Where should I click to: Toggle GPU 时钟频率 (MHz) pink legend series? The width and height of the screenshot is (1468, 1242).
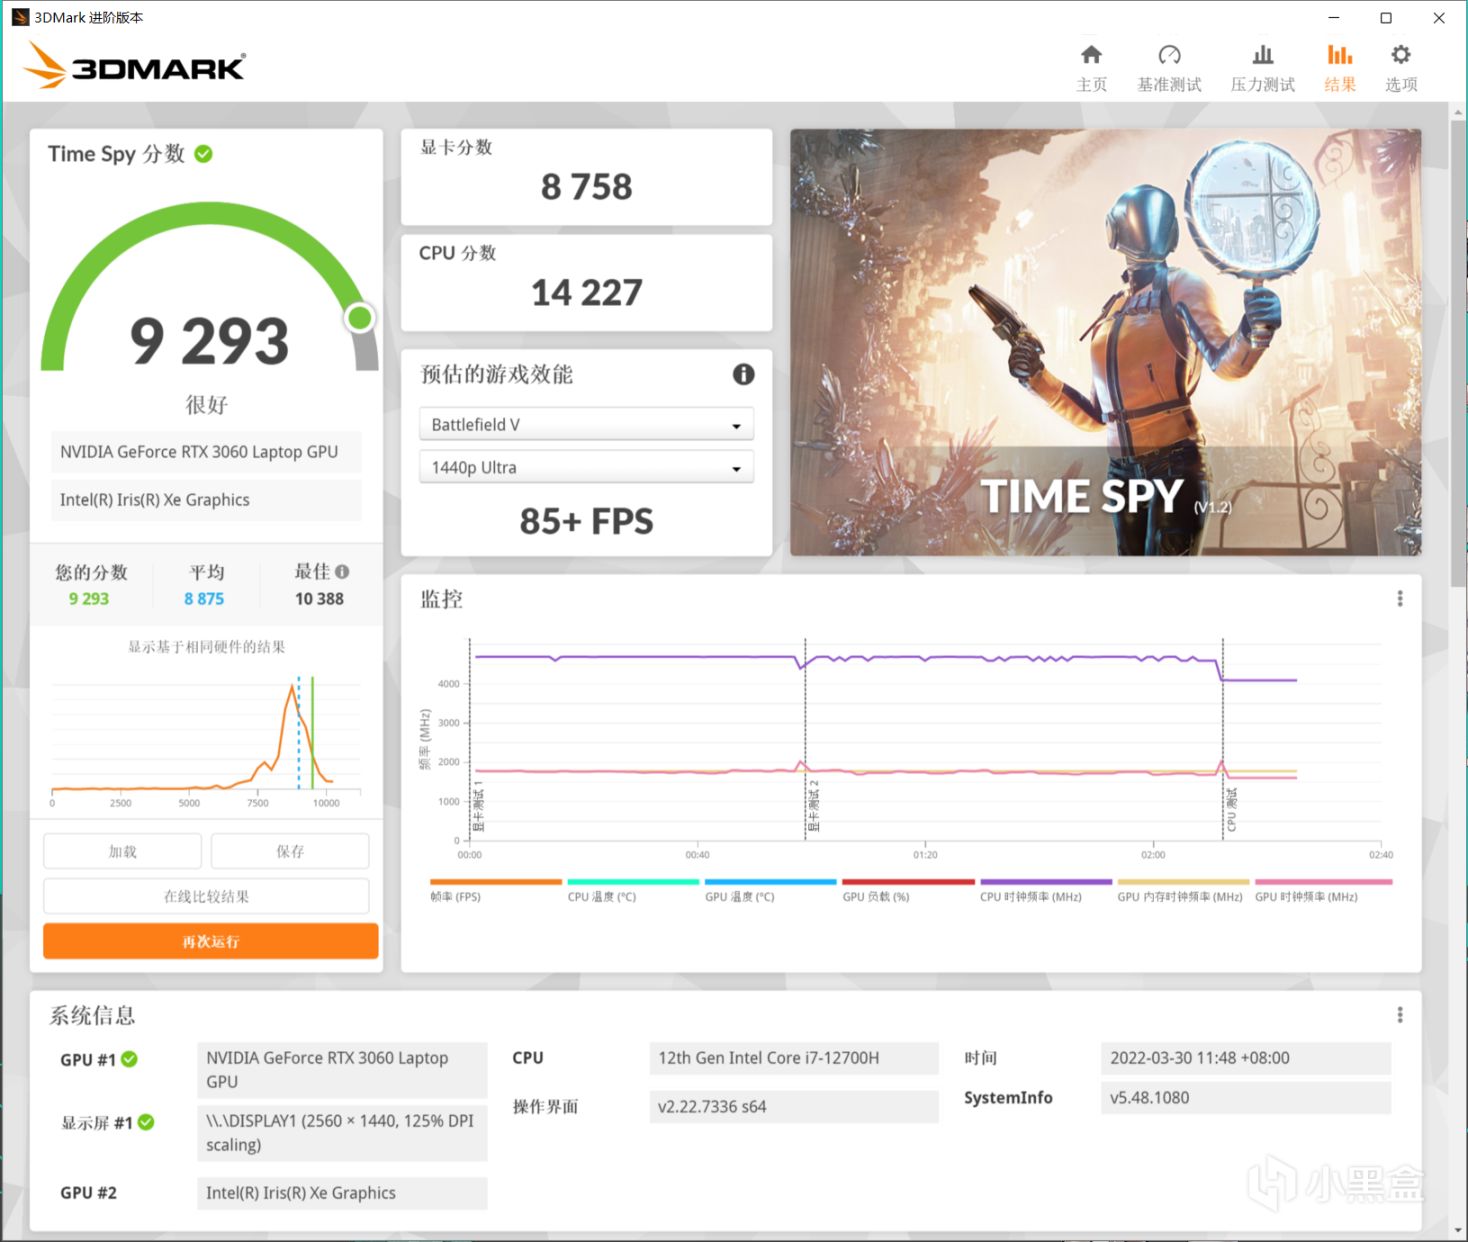pyautogui.click(x=1323, y=890)
